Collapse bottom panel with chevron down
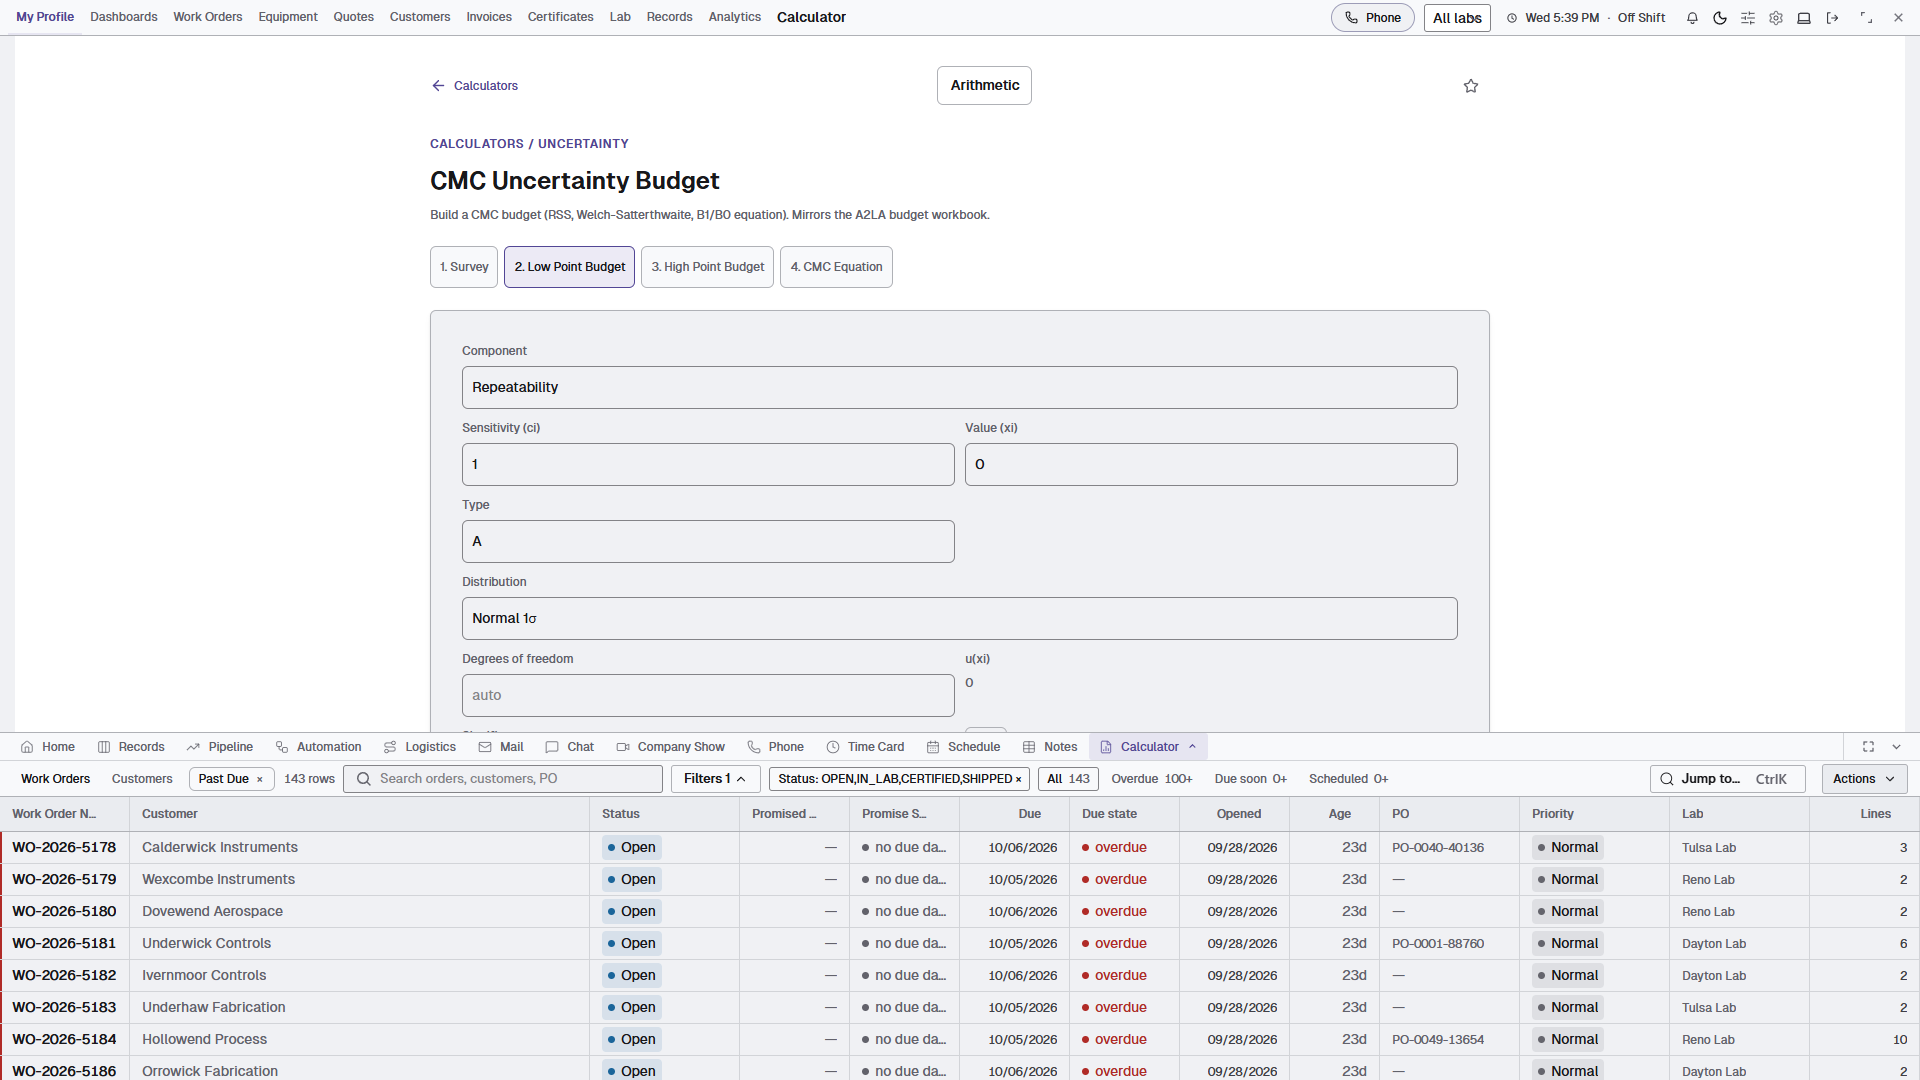 (1896, 747)
